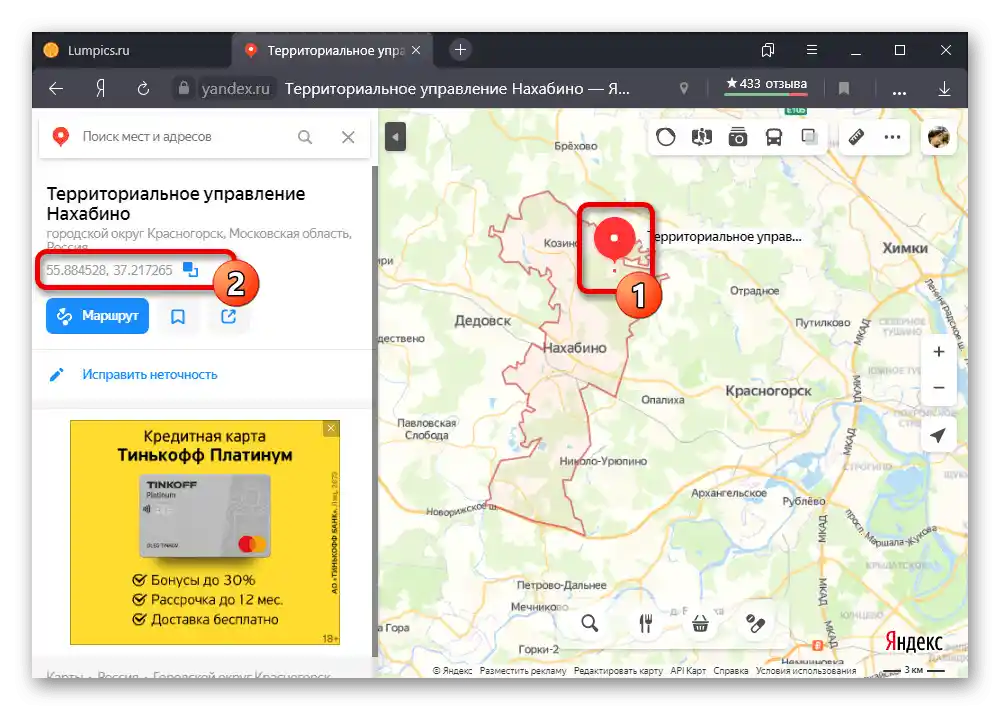The width and height of the screenshot is (1000, 710).
Task: Open a new browser tab
Action: 460,50
